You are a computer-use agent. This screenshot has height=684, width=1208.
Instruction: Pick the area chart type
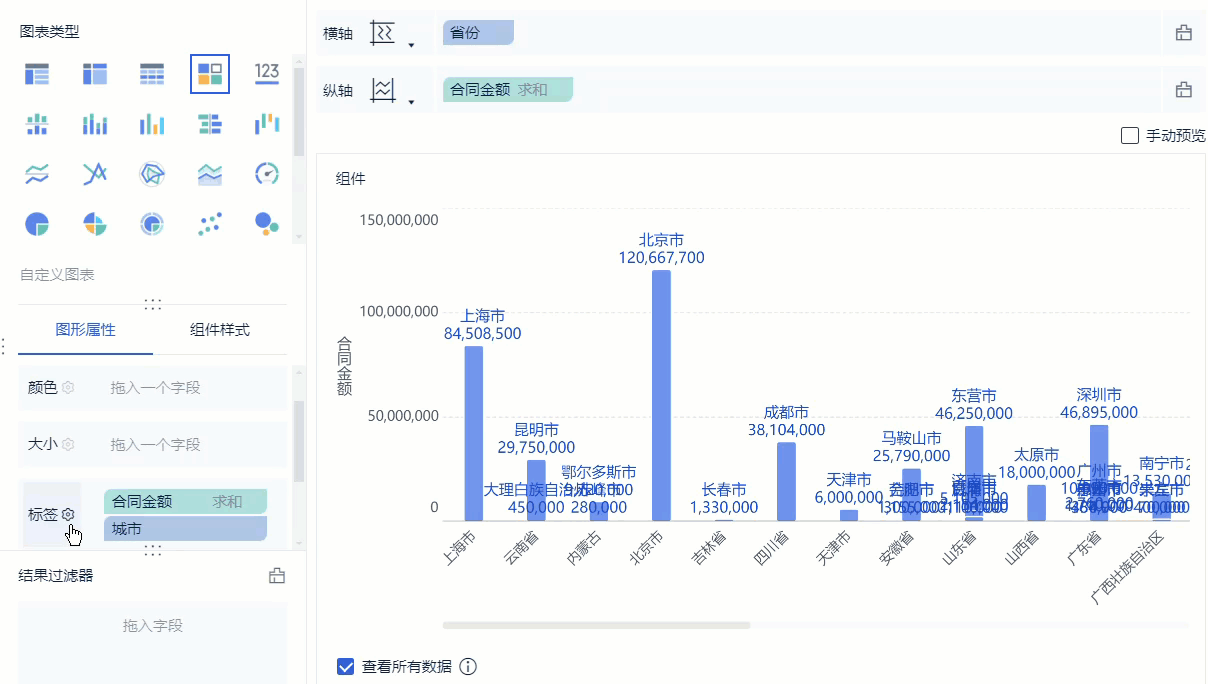pos(209,173)
